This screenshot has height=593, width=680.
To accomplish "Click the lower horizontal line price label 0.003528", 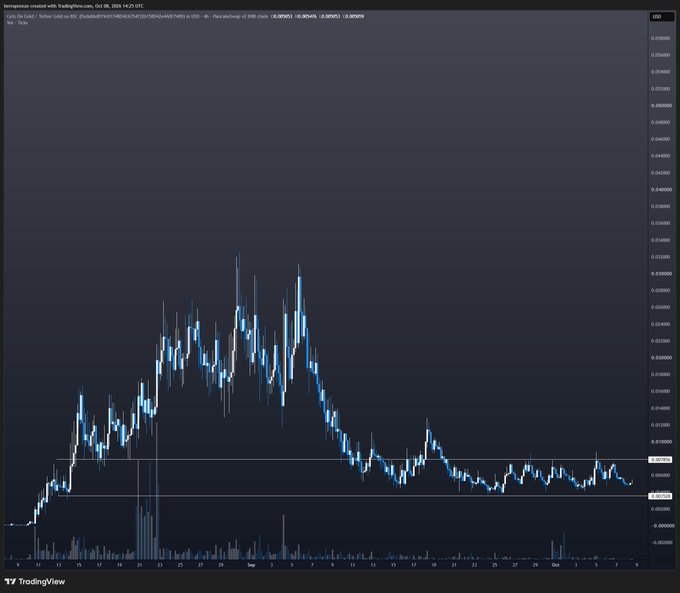I will point(661,496).
